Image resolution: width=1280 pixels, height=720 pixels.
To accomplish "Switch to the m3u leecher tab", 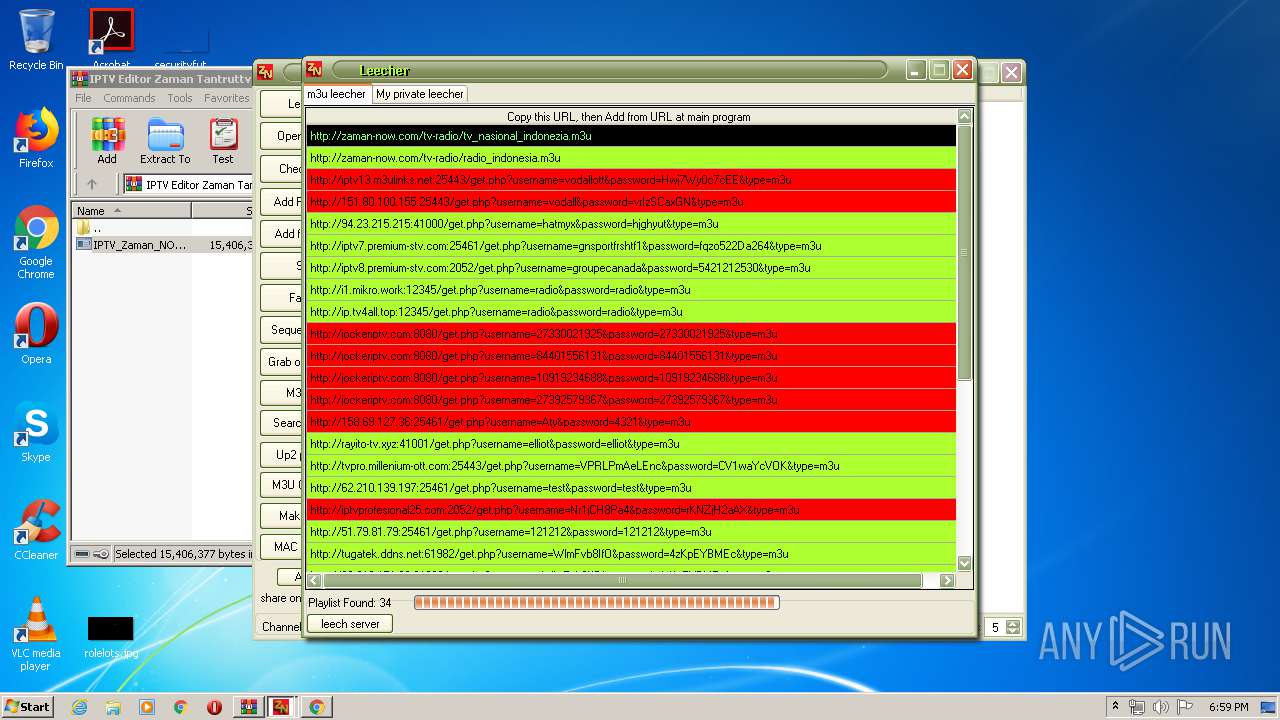I will click(337, 94).
